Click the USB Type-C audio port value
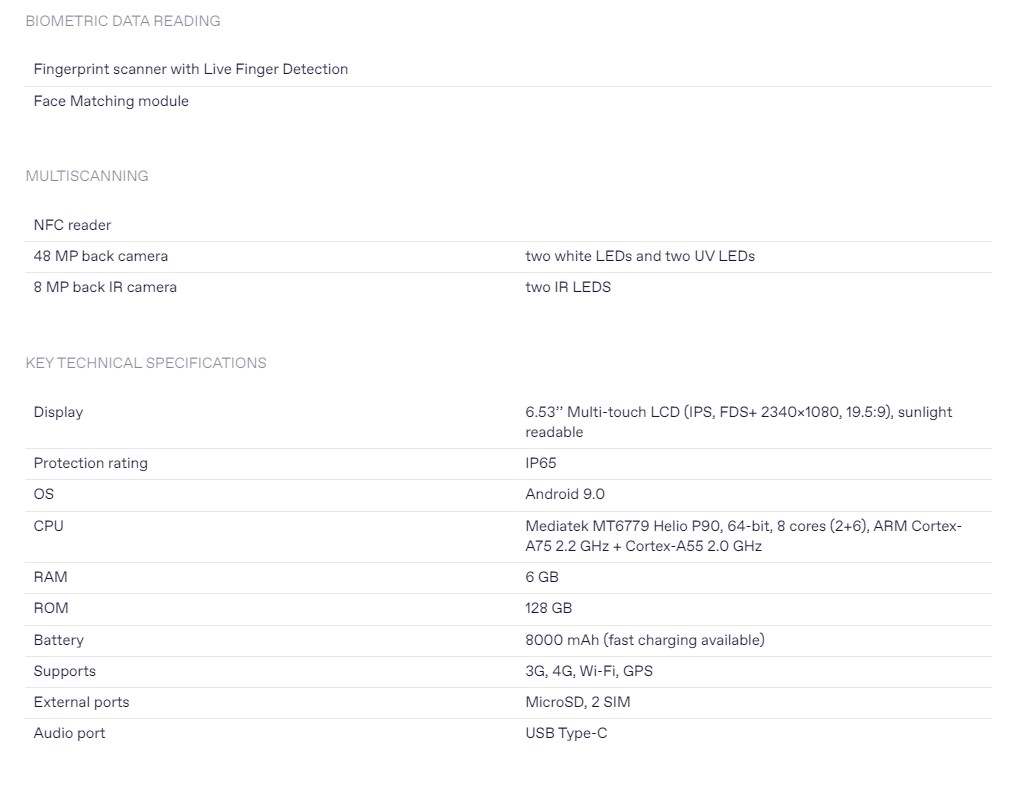The height and width of the screenshot is (792, 1028). point(566,733)
